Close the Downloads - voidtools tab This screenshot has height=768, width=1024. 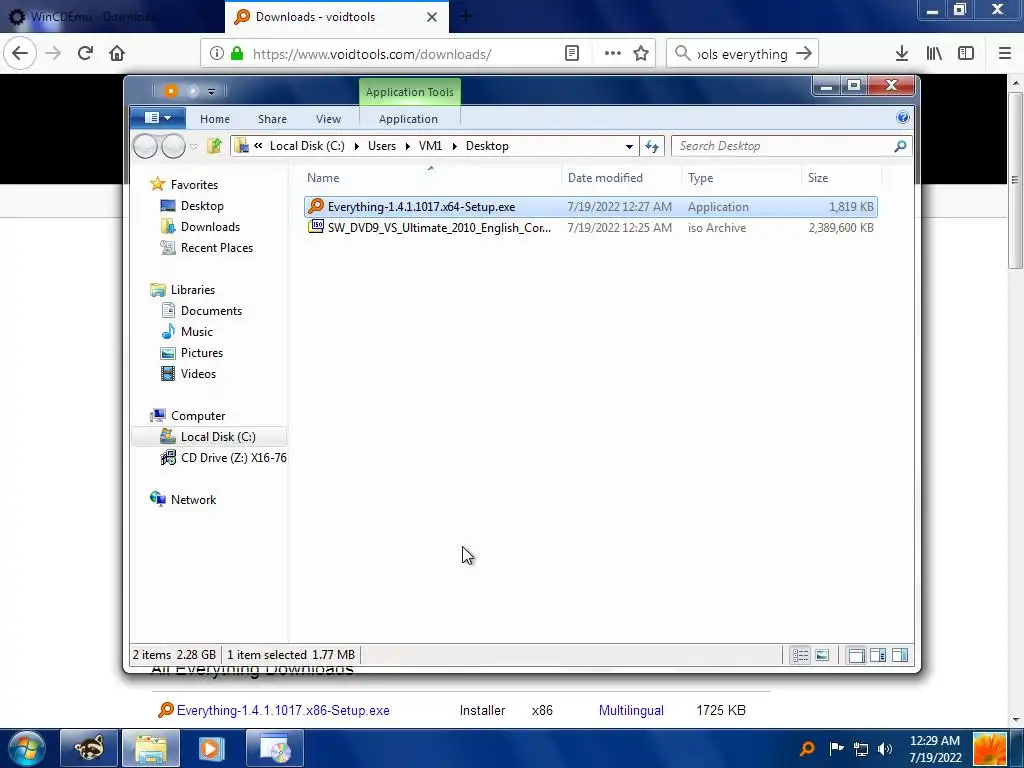(432, 17)
